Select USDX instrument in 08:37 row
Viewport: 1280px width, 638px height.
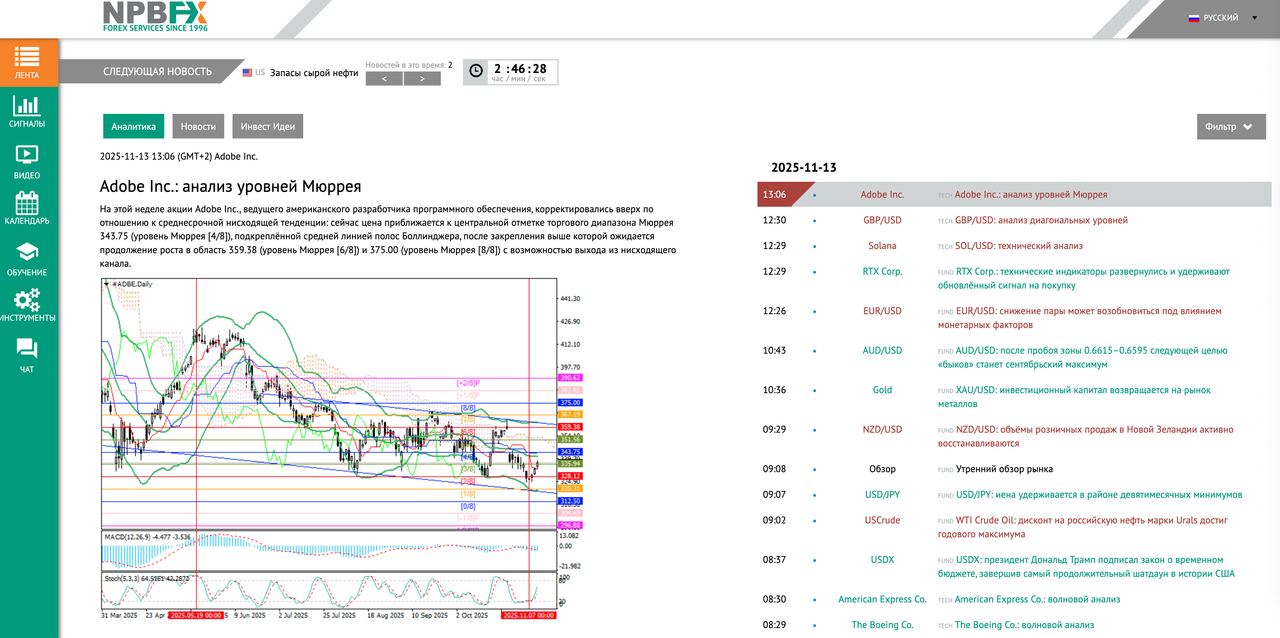[x=882, y=560]
